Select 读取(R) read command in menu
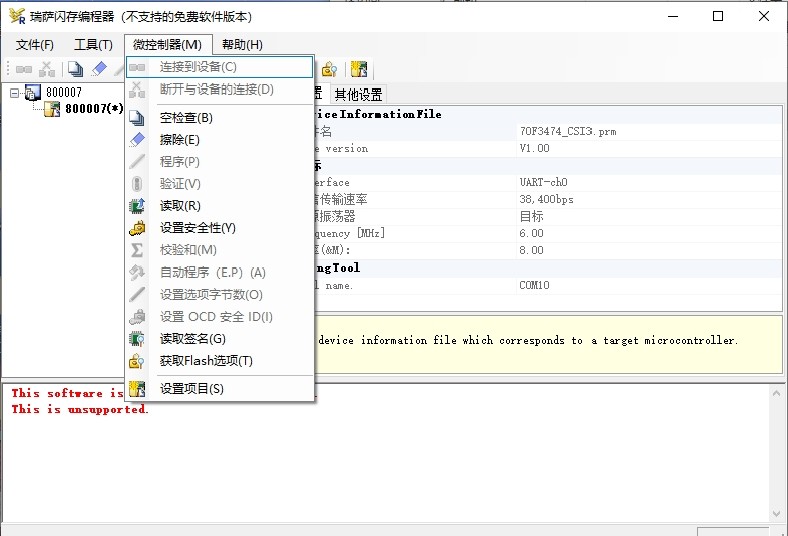Viewport: 788px width, 536px height. pyautogui.click(x=219, y=206)
